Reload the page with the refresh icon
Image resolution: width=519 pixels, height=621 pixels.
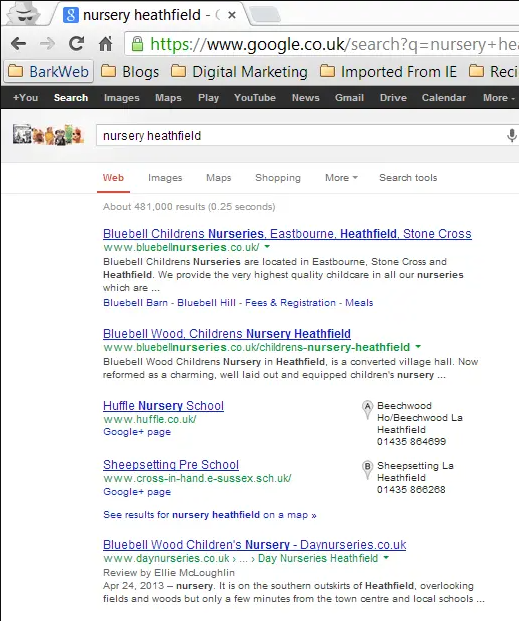(76, 44)
